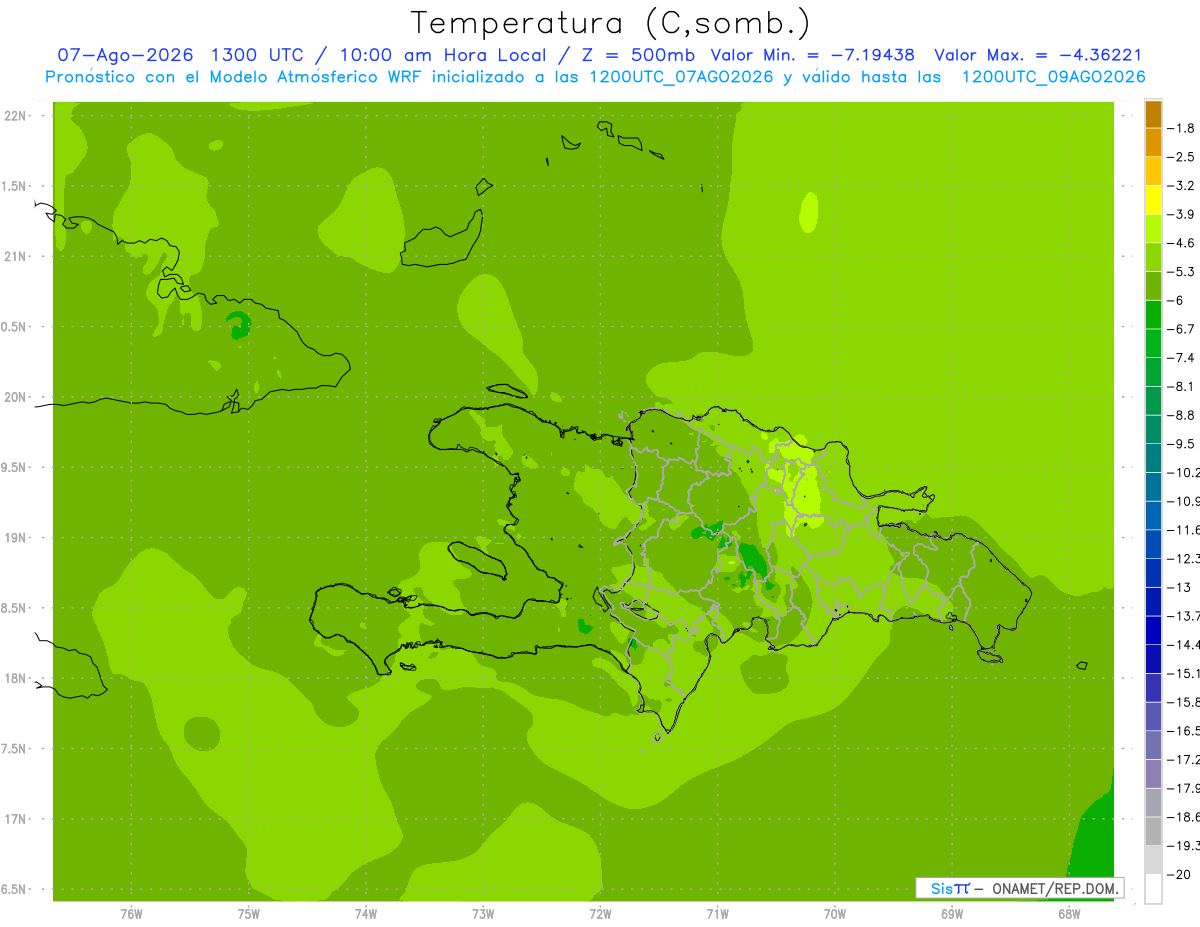The image size is (1200, 927).
Task: Click the "-2.5" colorbar value
Action: pyautogui.click(x=1181, y=157)
